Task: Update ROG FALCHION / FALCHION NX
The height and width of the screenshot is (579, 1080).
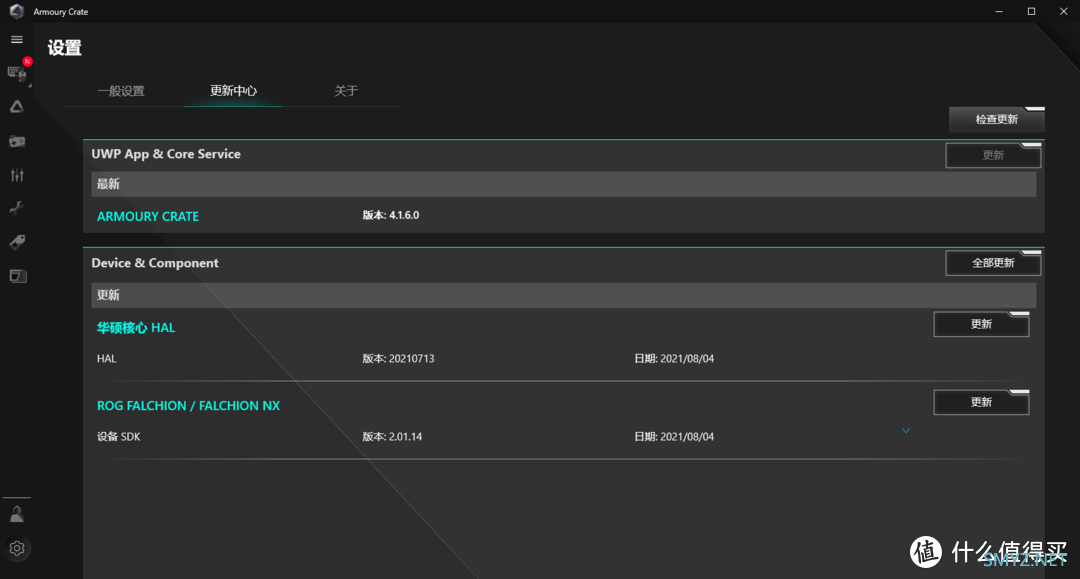Action: pos(982,402)
